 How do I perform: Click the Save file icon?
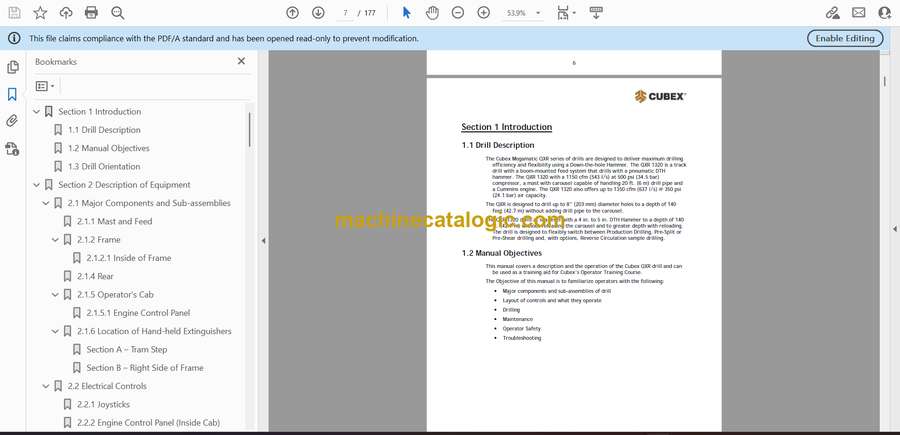[14, 13]
